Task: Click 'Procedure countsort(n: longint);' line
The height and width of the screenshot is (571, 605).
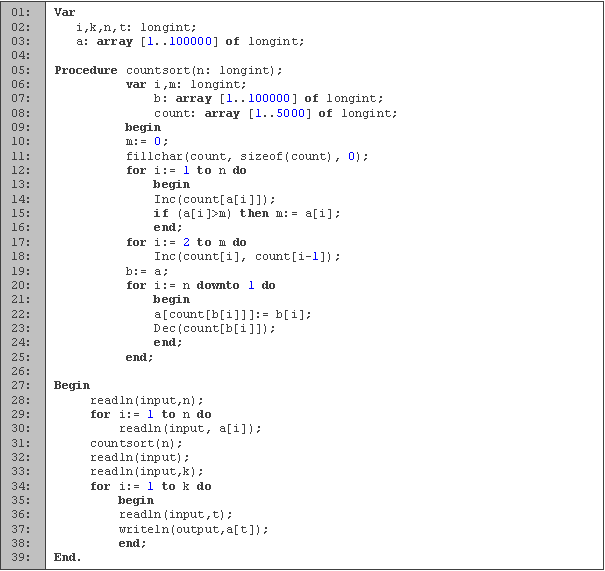Action: click(x=168, y=70)
